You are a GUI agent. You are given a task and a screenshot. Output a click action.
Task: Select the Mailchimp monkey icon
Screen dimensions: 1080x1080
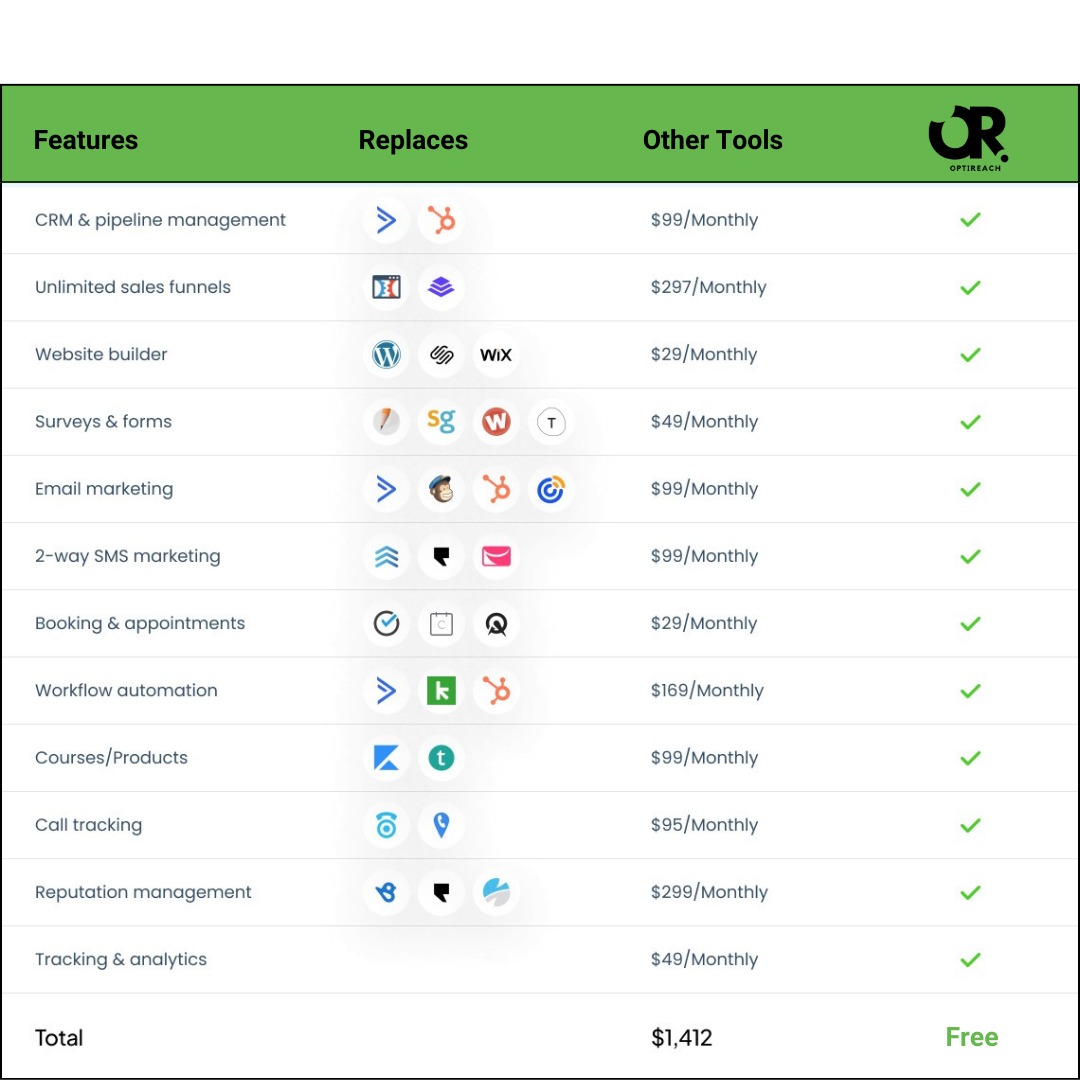tap(441, 489)
